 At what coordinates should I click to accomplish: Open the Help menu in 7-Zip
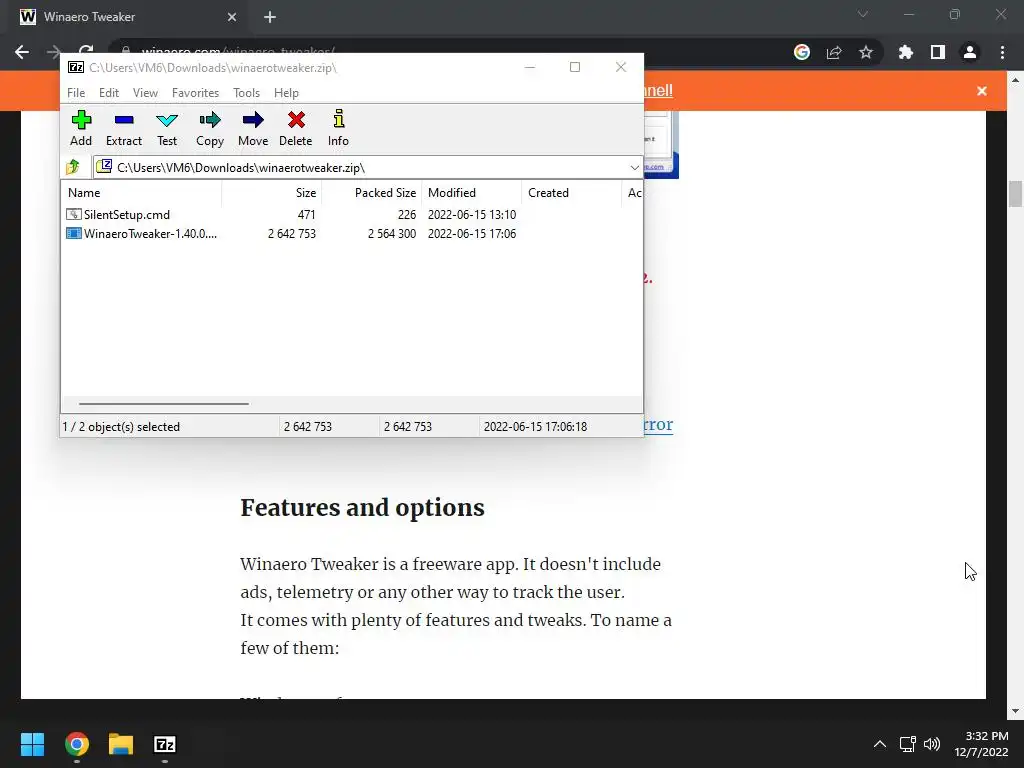click(x=286, y=93)
